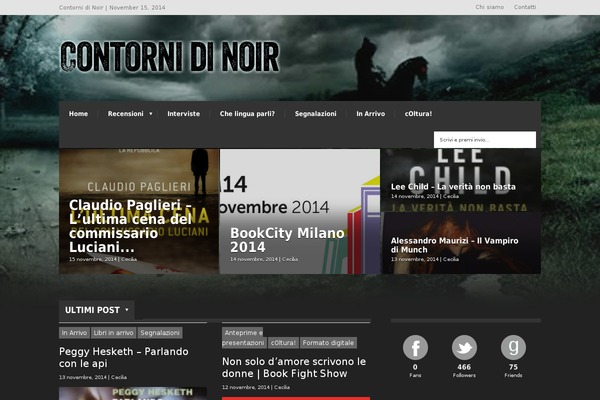Open the Che lingua parli? menu
Image resolution: width=600 pixels, height=400 pixels.
pos(247,114)
